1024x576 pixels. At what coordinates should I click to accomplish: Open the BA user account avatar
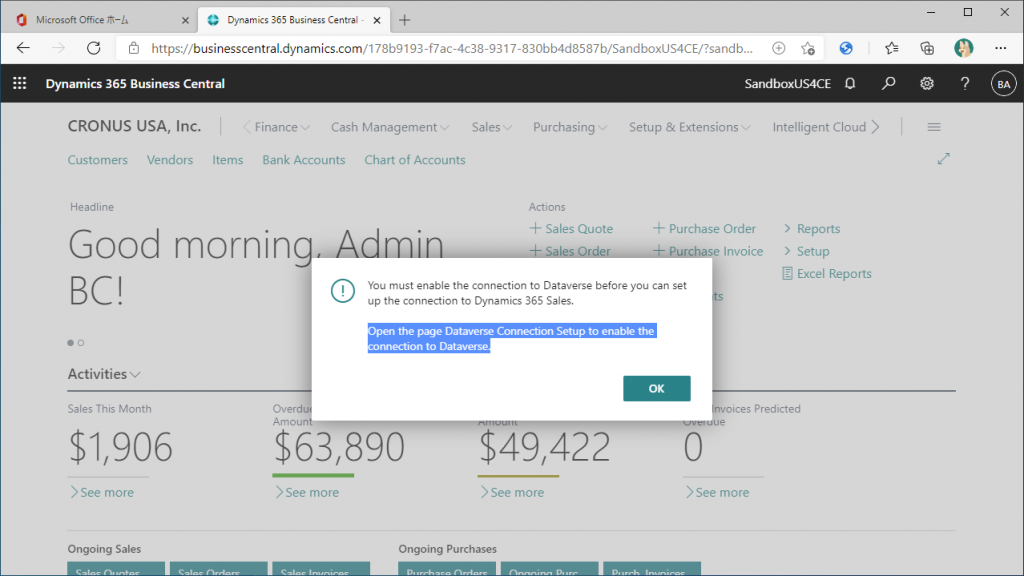coord(1003,84)
